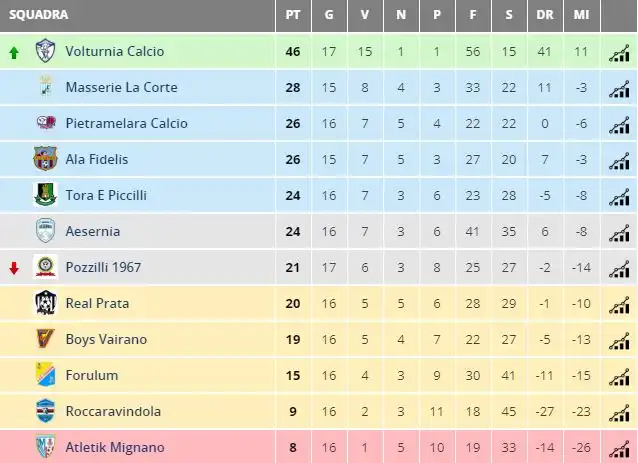The height and width of the screenshot is (463, 638).
Task: Click Ala Fidelis team crest
Action: click(45, 159)
